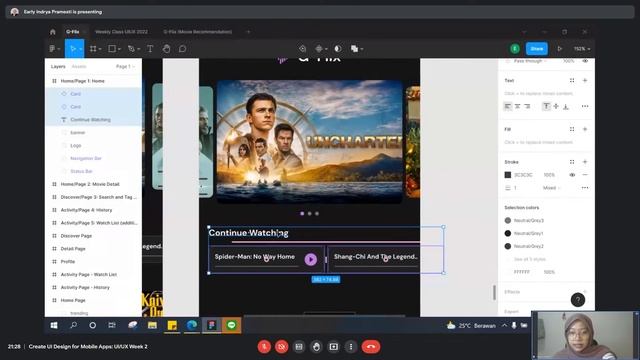Open the Figma help question-mark button

578,300
